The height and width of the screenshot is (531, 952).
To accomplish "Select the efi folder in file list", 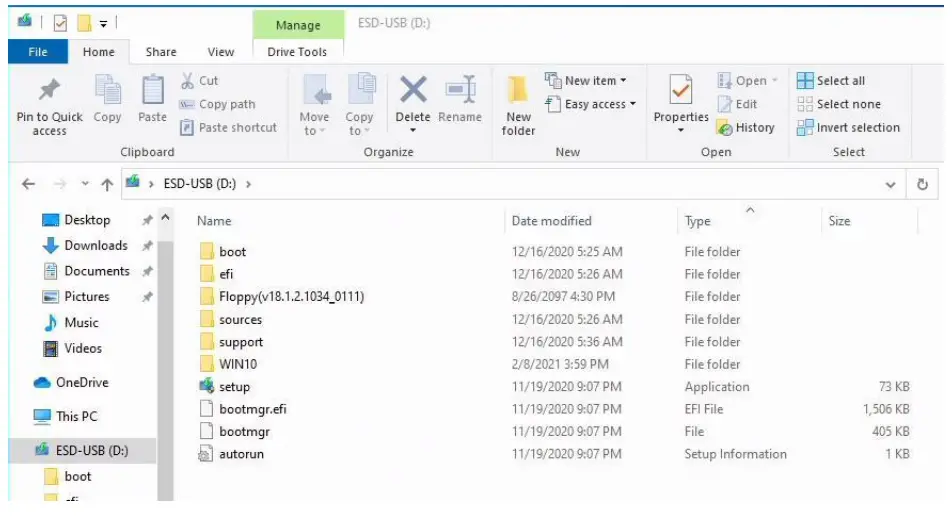I will coord(226,274).
